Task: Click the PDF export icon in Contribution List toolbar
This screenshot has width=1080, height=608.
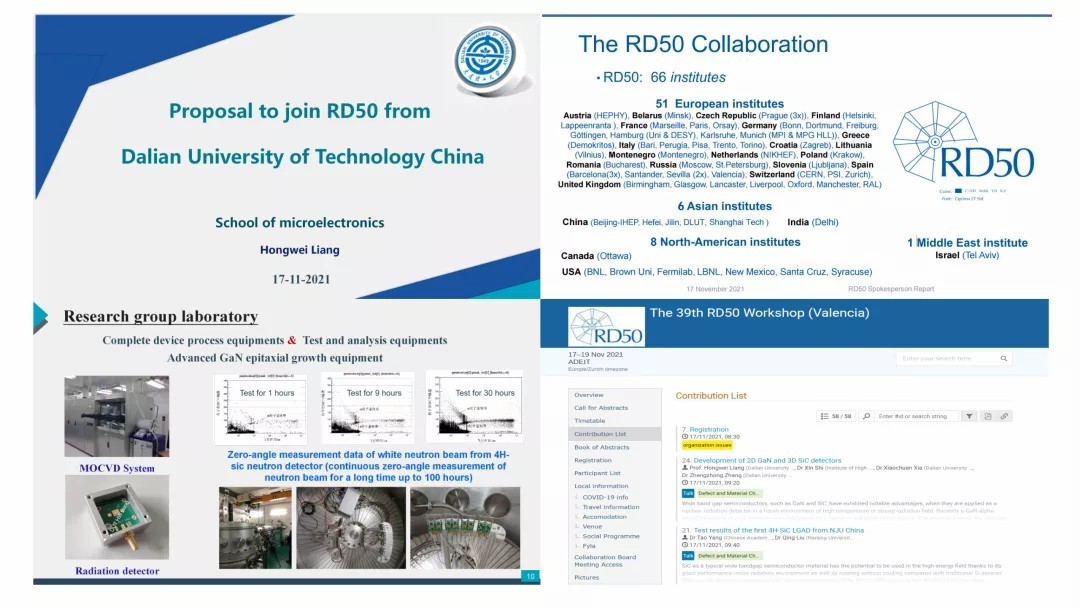Action: (x=987, y=416)
